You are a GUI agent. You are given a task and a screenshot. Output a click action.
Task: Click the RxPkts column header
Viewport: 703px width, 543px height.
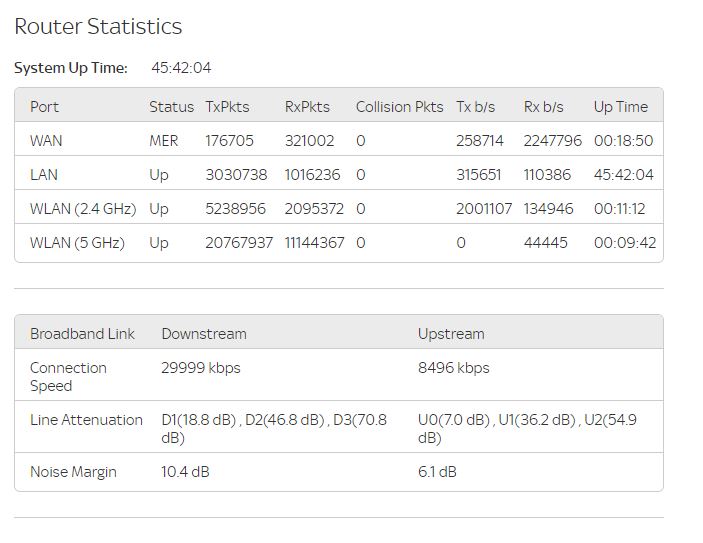point(307,107)
